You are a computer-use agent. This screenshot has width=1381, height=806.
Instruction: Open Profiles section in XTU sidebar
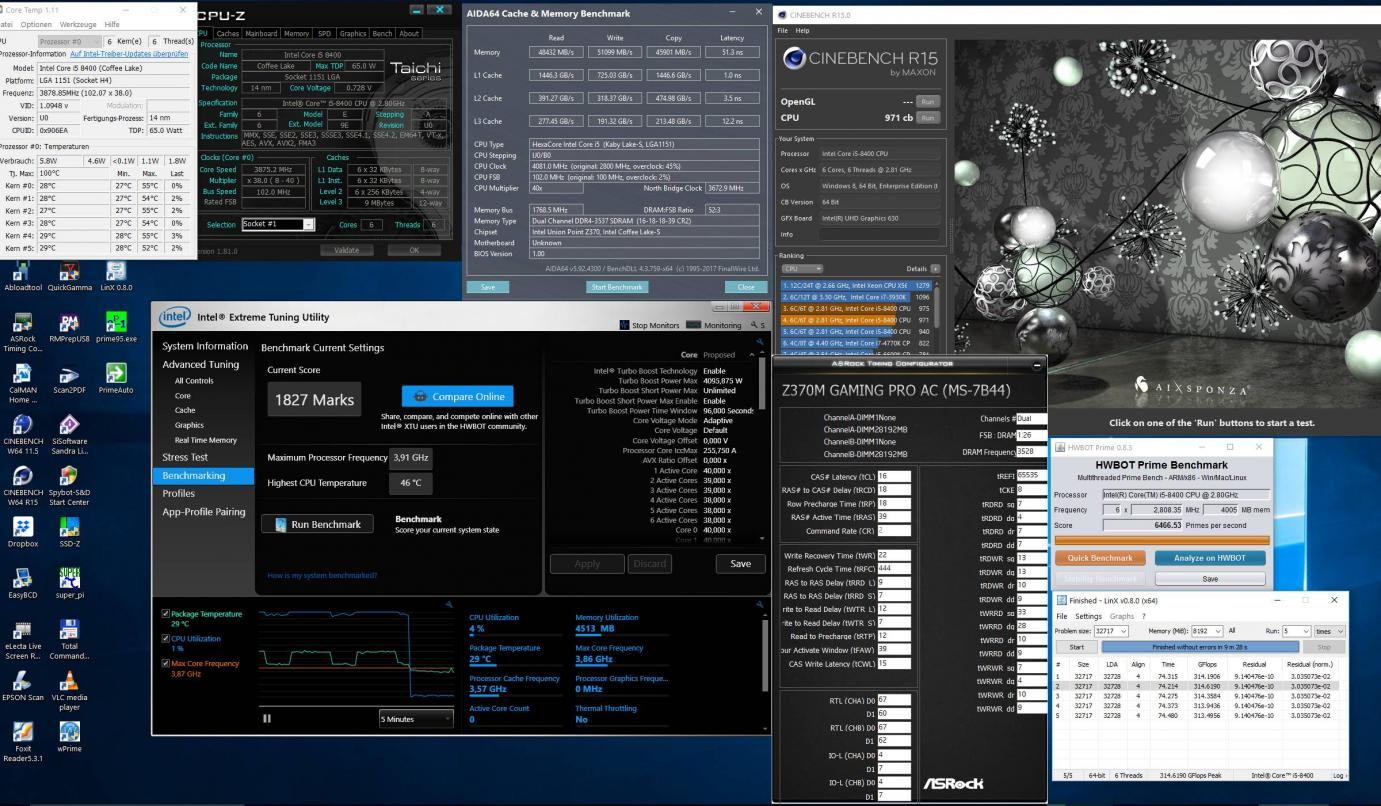179,493
